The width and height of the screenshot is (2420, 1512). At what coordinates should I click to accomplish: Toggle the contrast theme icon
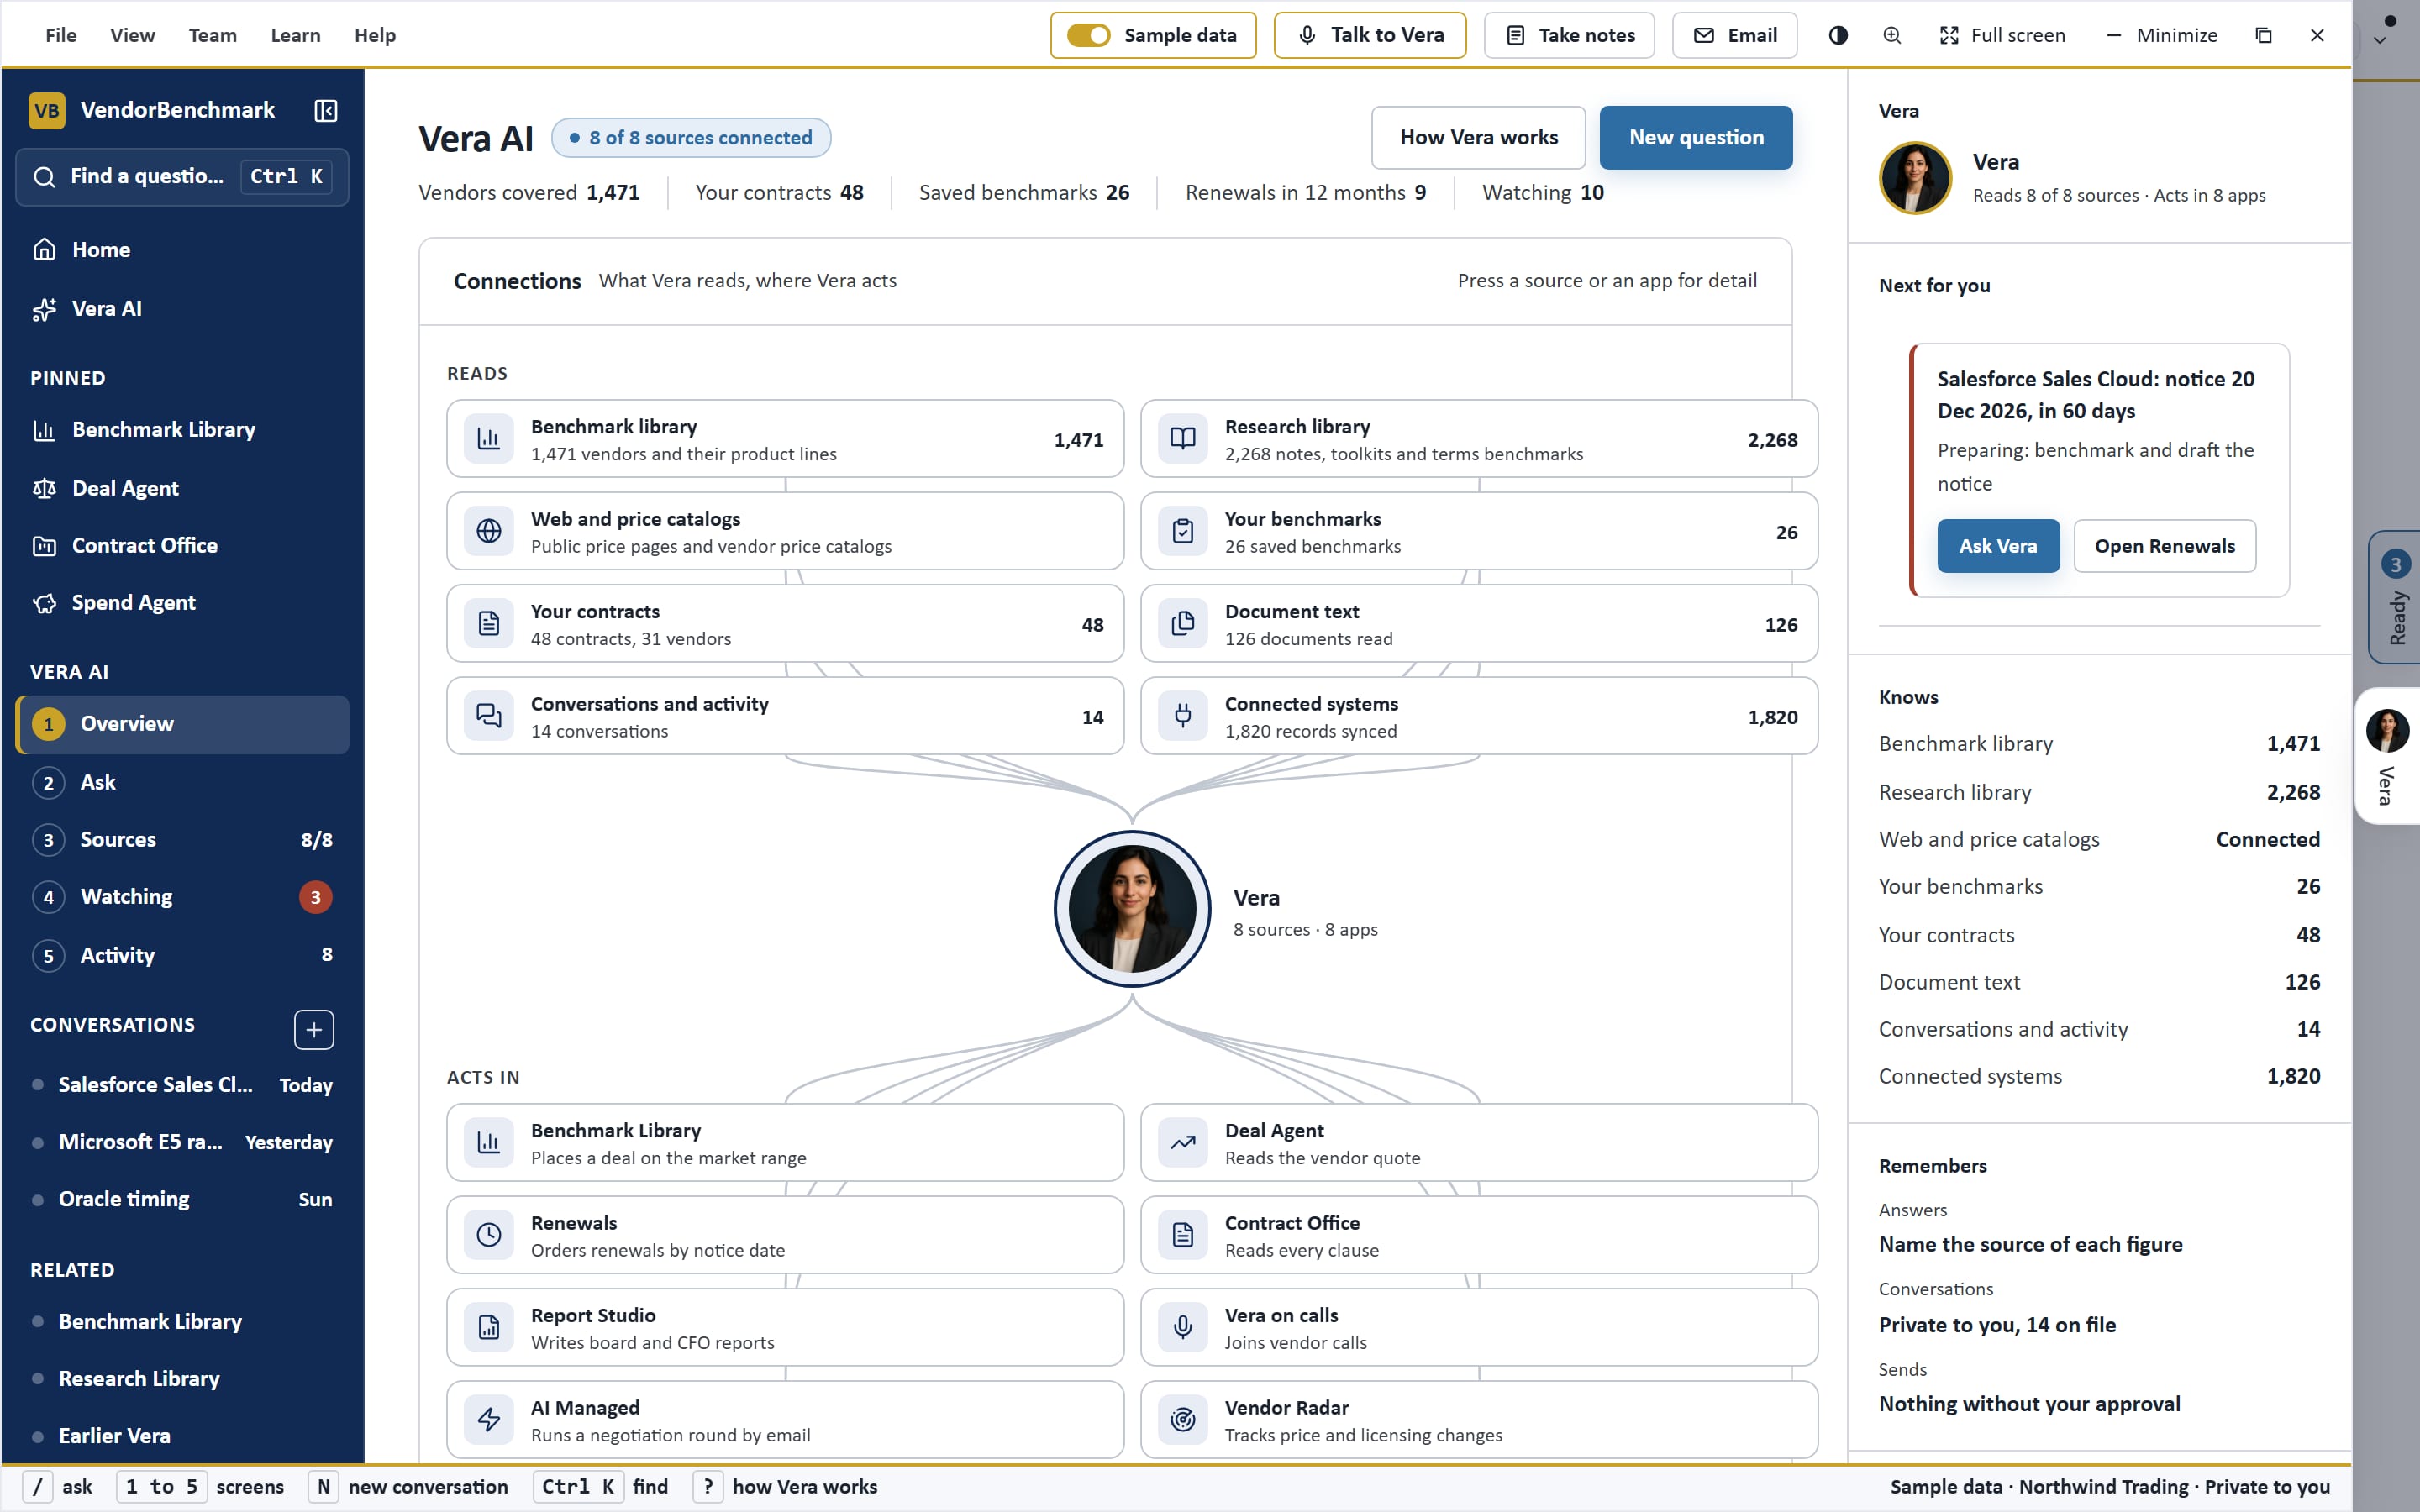(x=1838, y=35)
